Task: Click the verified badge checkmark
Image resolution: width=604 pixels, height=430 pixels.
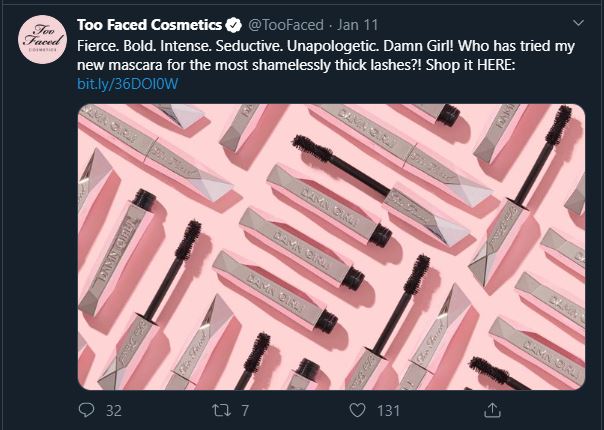Action: click(x=233, y=23)
